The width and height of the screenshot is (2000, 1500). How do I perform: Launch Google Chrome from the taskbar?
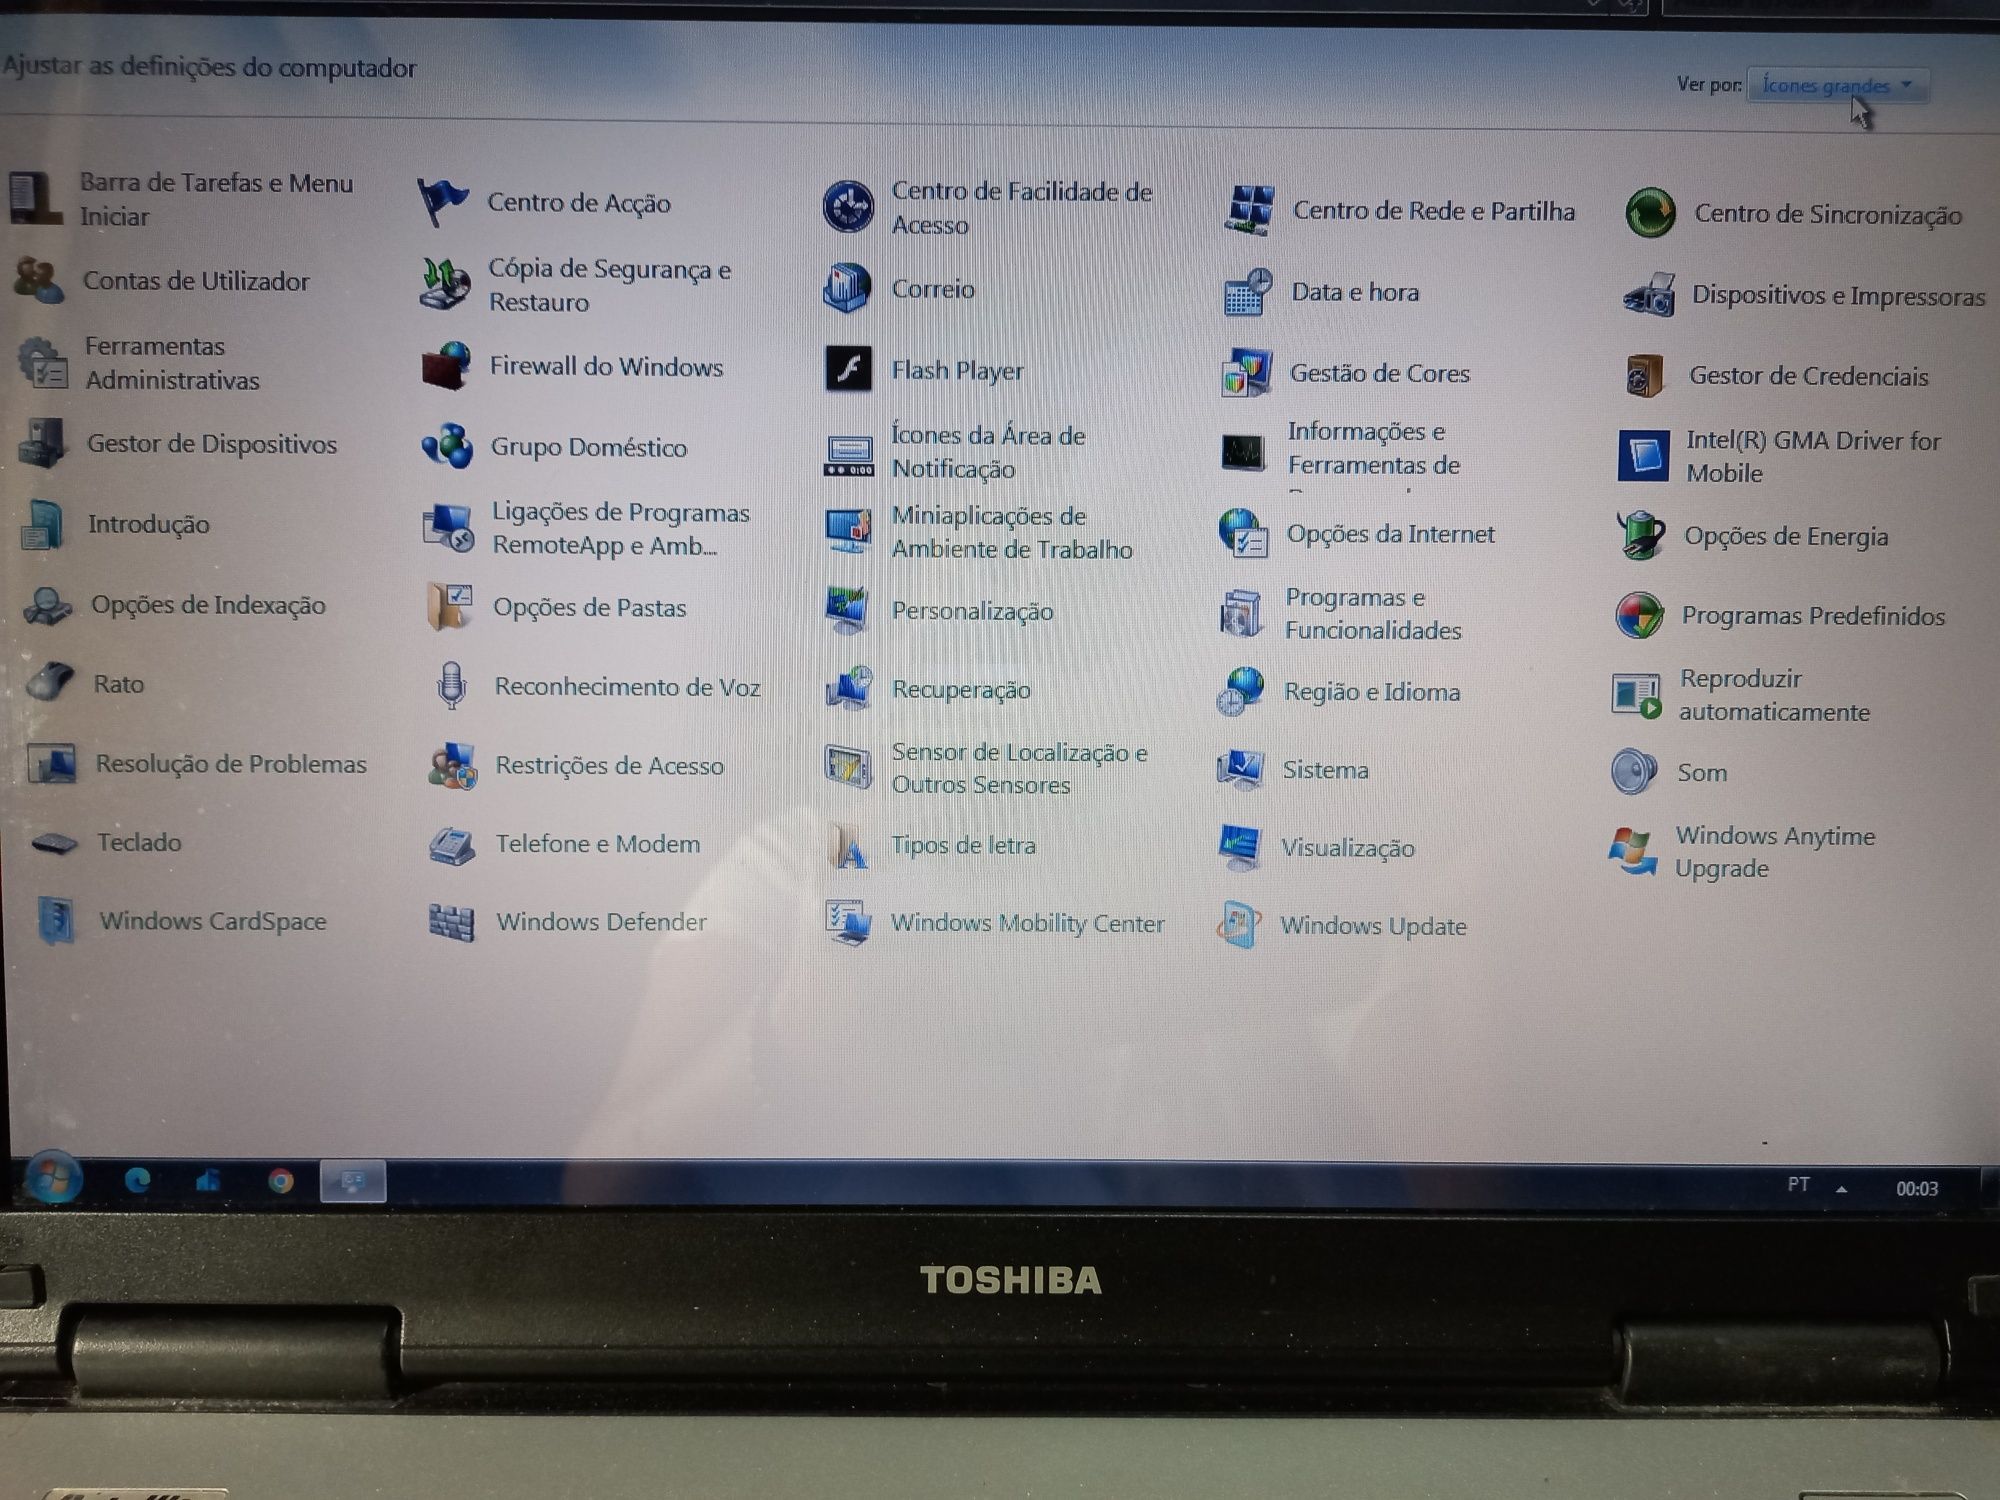(x=281, y=1182)
